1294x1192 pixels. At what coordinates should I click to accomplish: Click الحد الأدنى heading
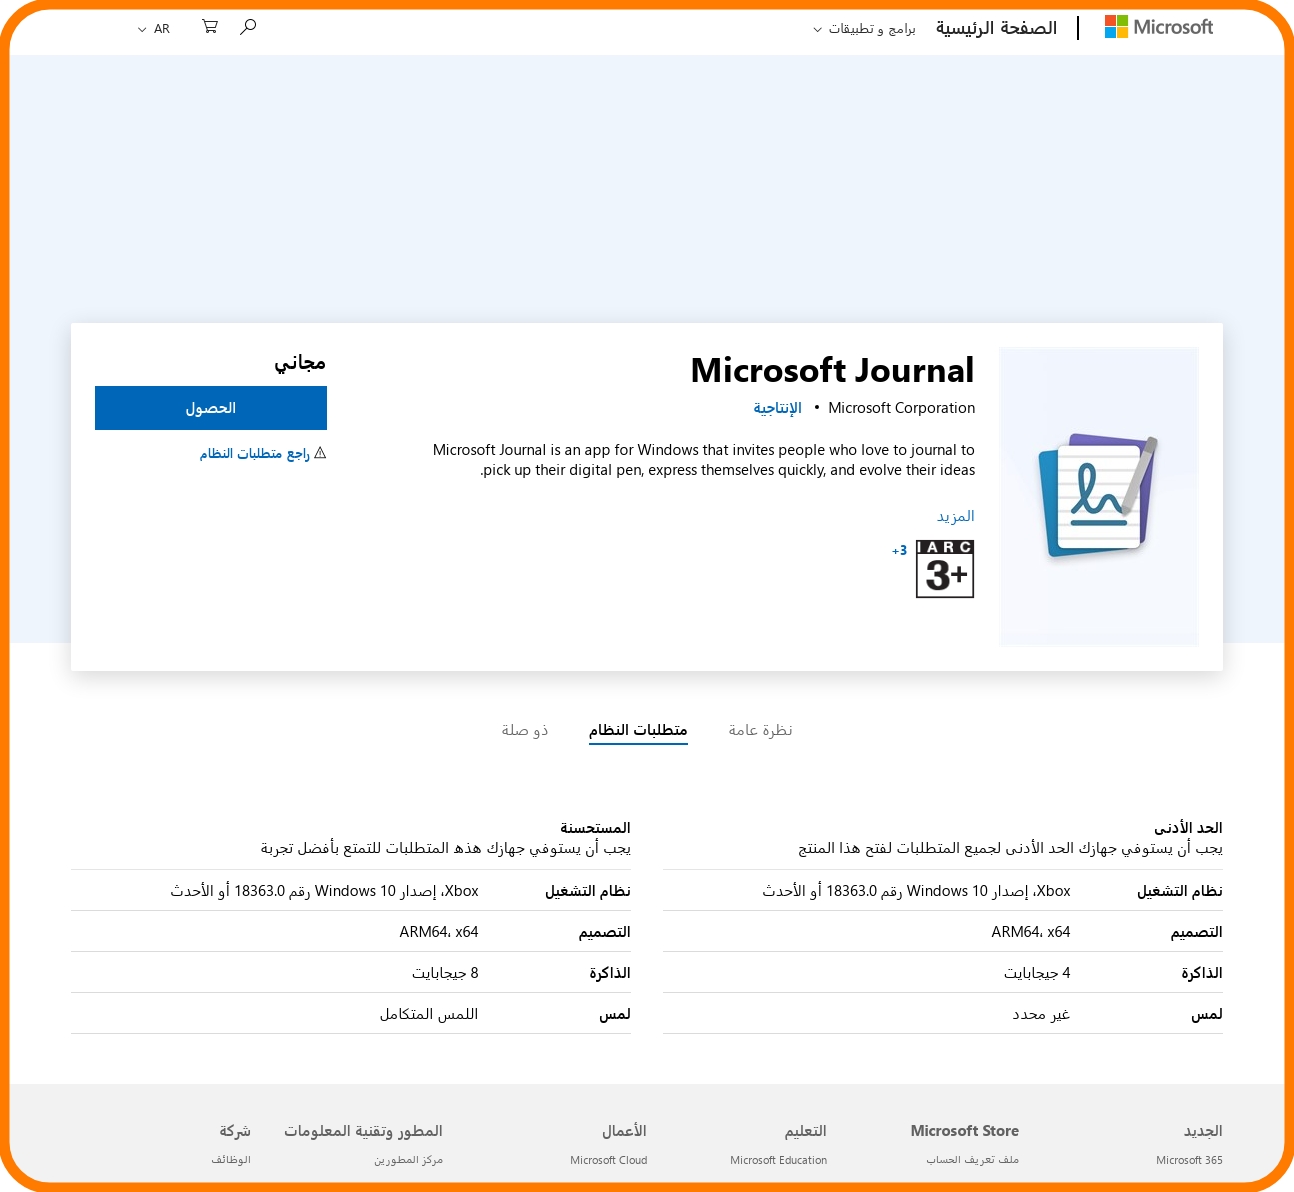[x=1188, y=828]
